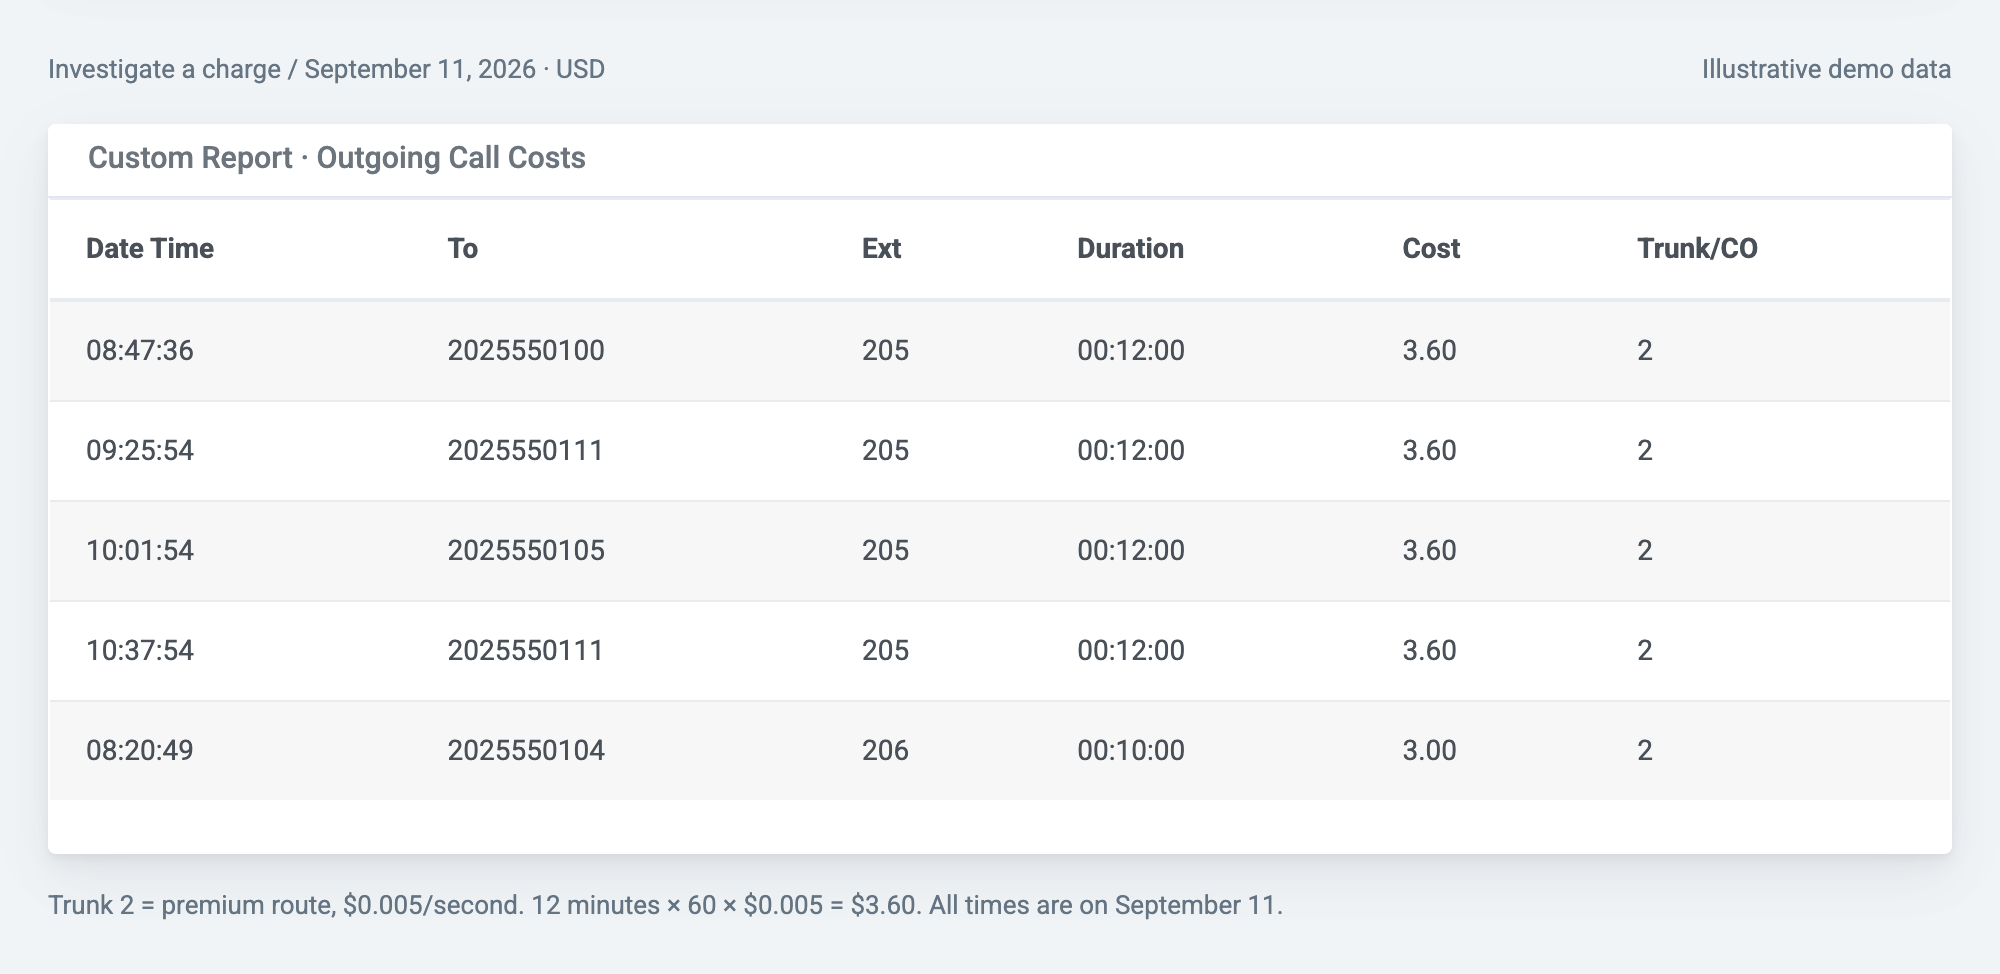Open the number 2025550104
This screenshot has height=974, width=2000.
tap(526, 751)
